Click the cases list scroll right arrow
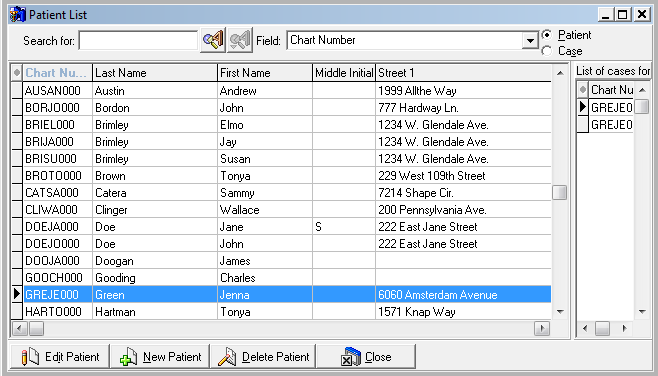The image size is (658, 376). coord(624,329)
